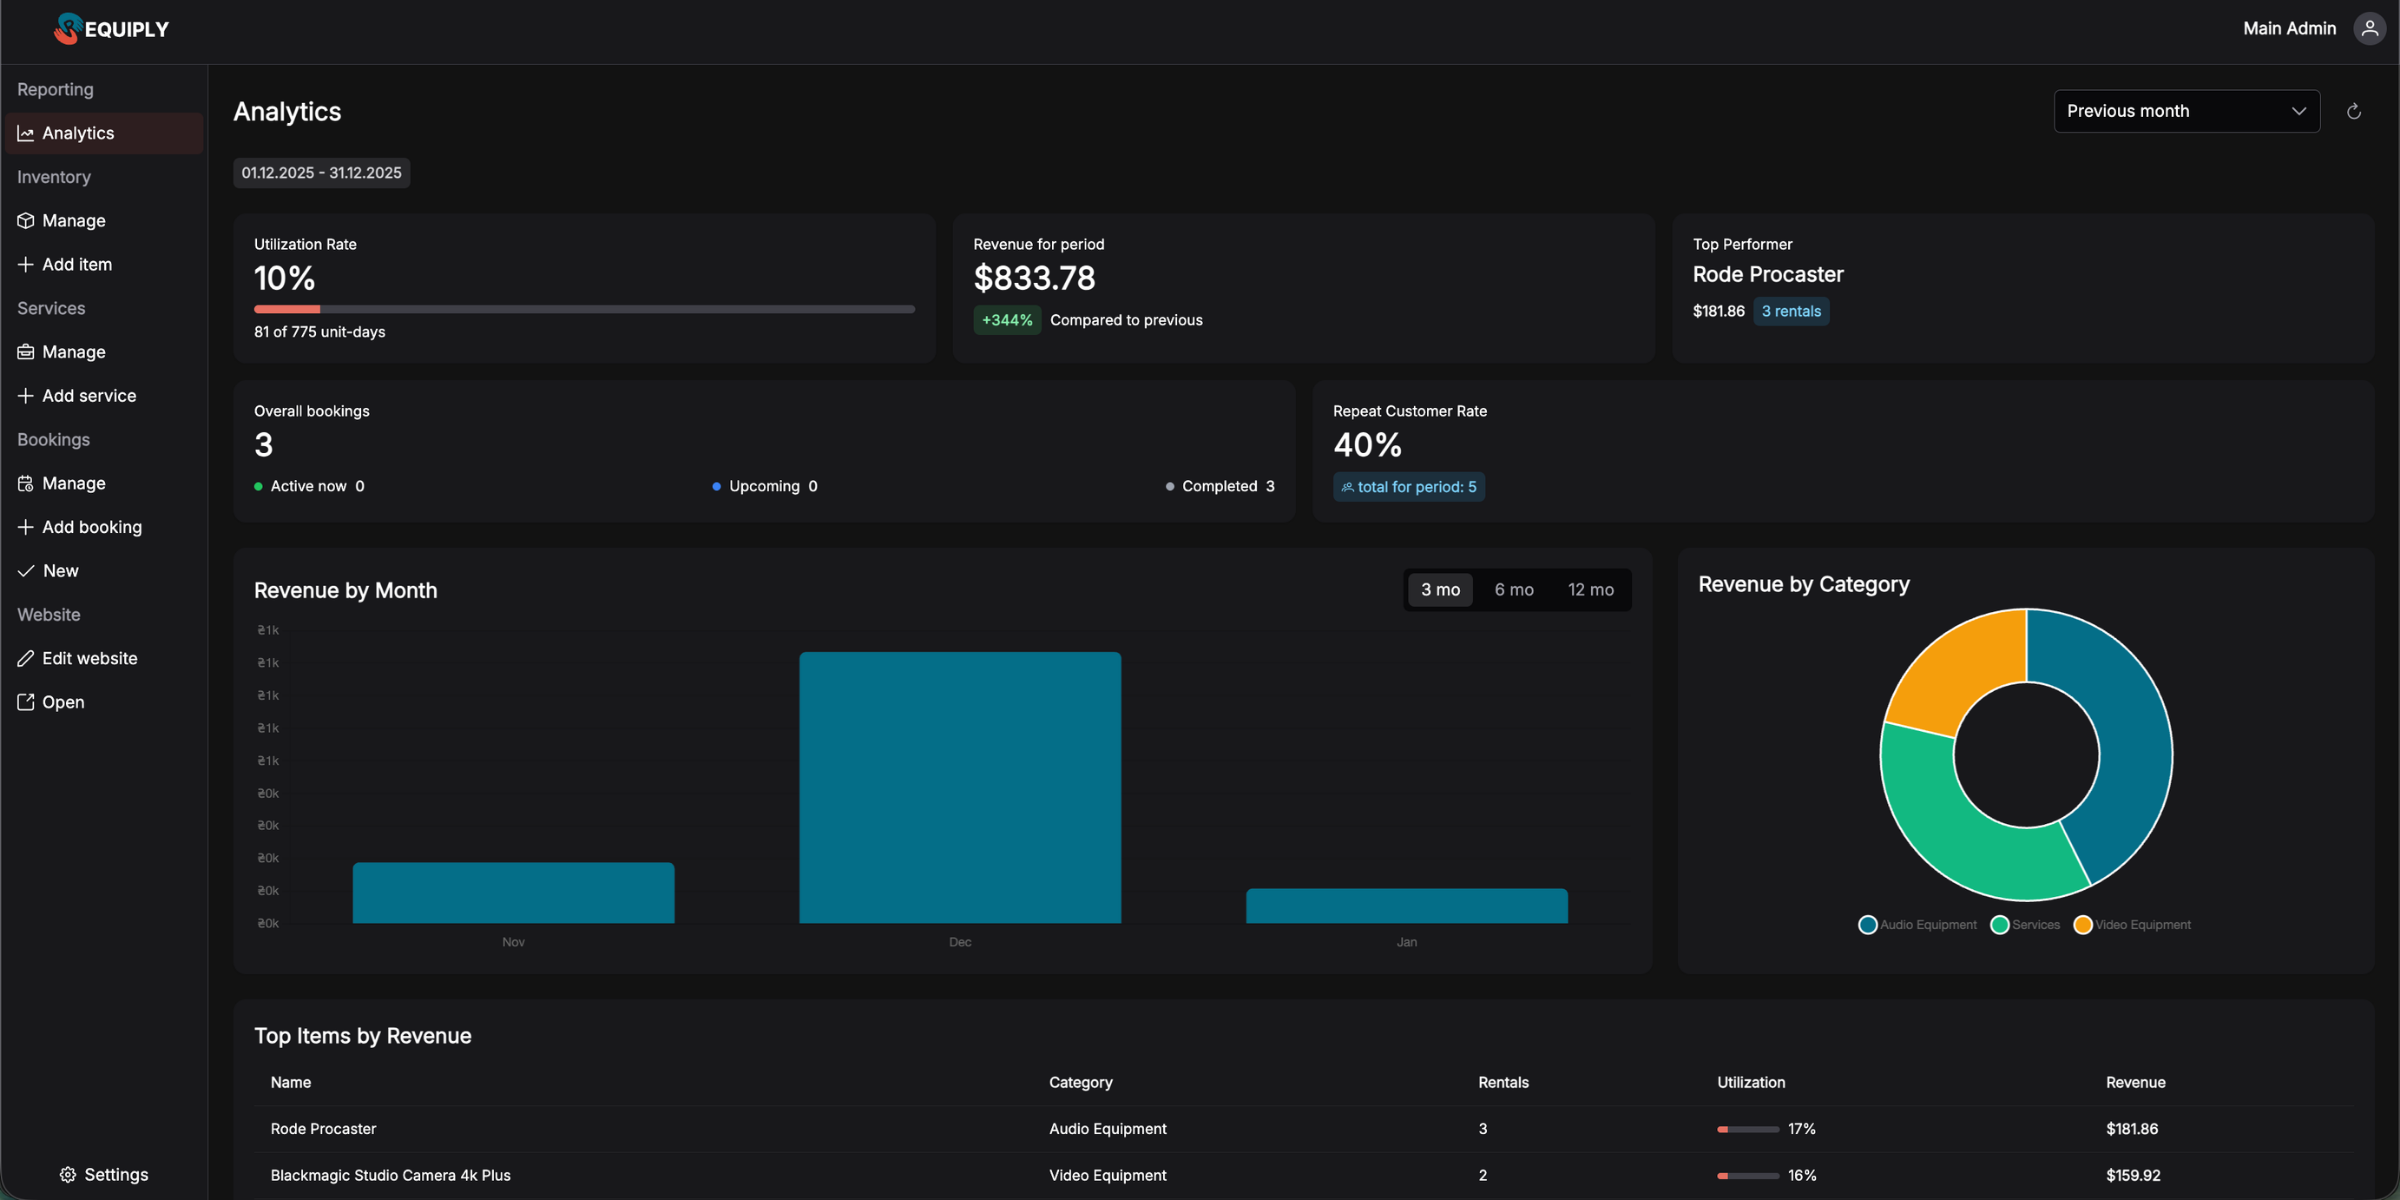2400x1200 pixels.
Task: Click the Utilization Rate progress bar
Action: click(x=584, y=309)
